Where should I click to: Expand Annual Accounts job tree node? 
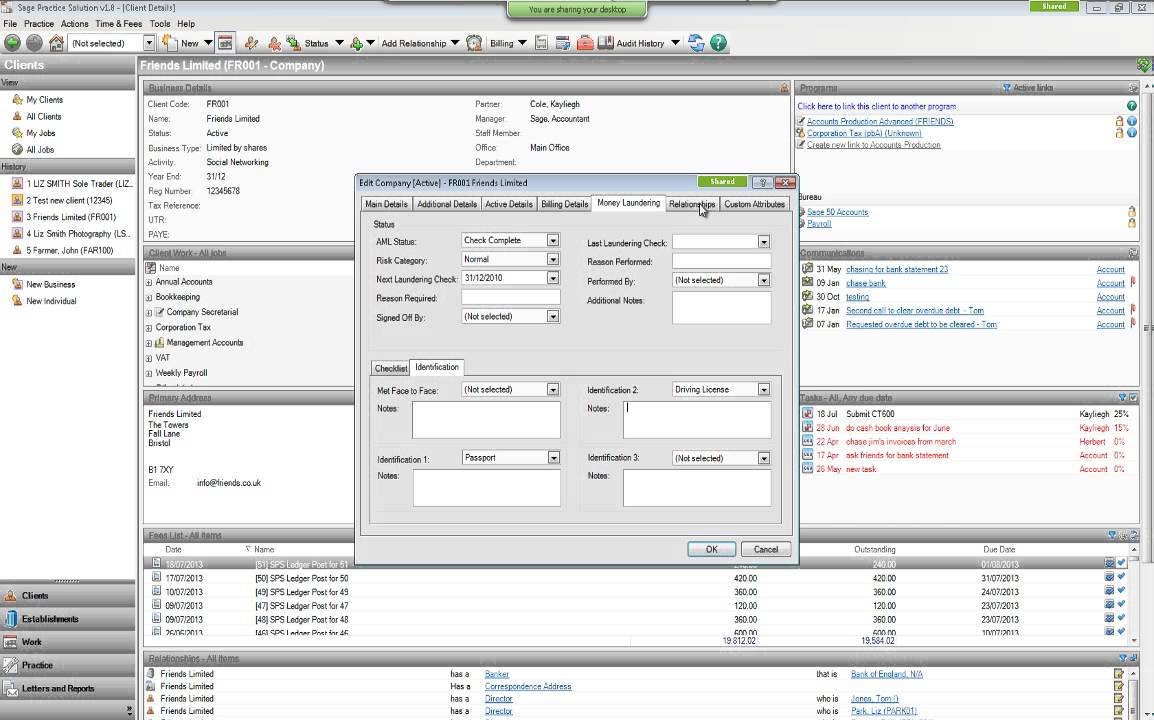pos(149,282)
